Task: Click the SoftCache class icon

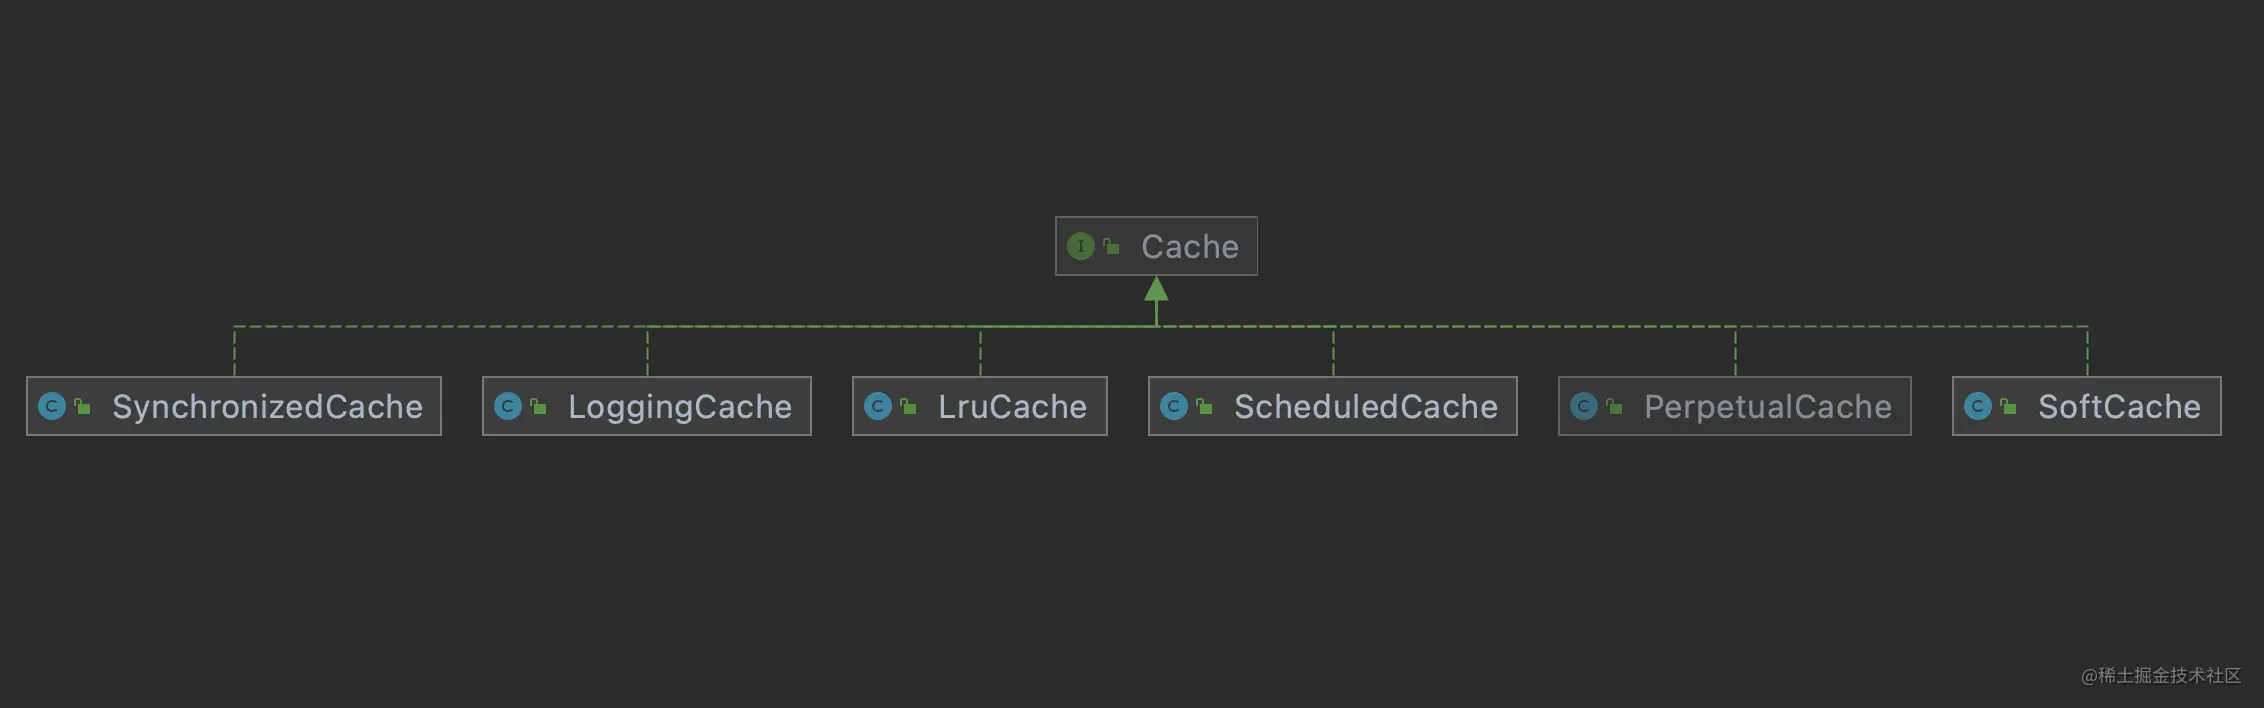Action: click(1978, 406)
